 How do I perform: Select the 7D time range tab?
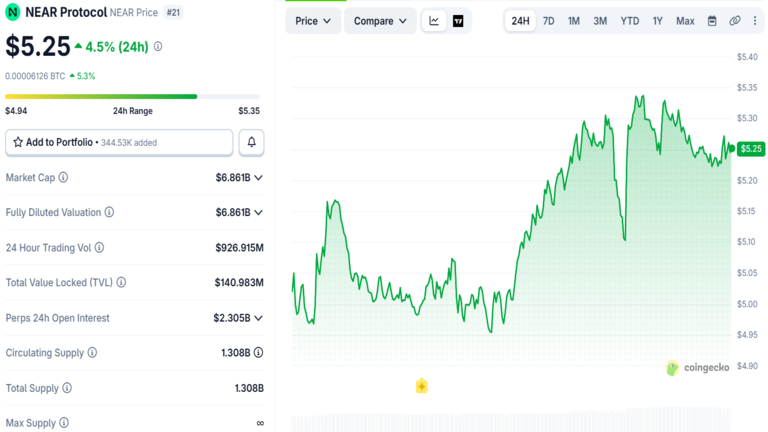click(x=549, y=21)
